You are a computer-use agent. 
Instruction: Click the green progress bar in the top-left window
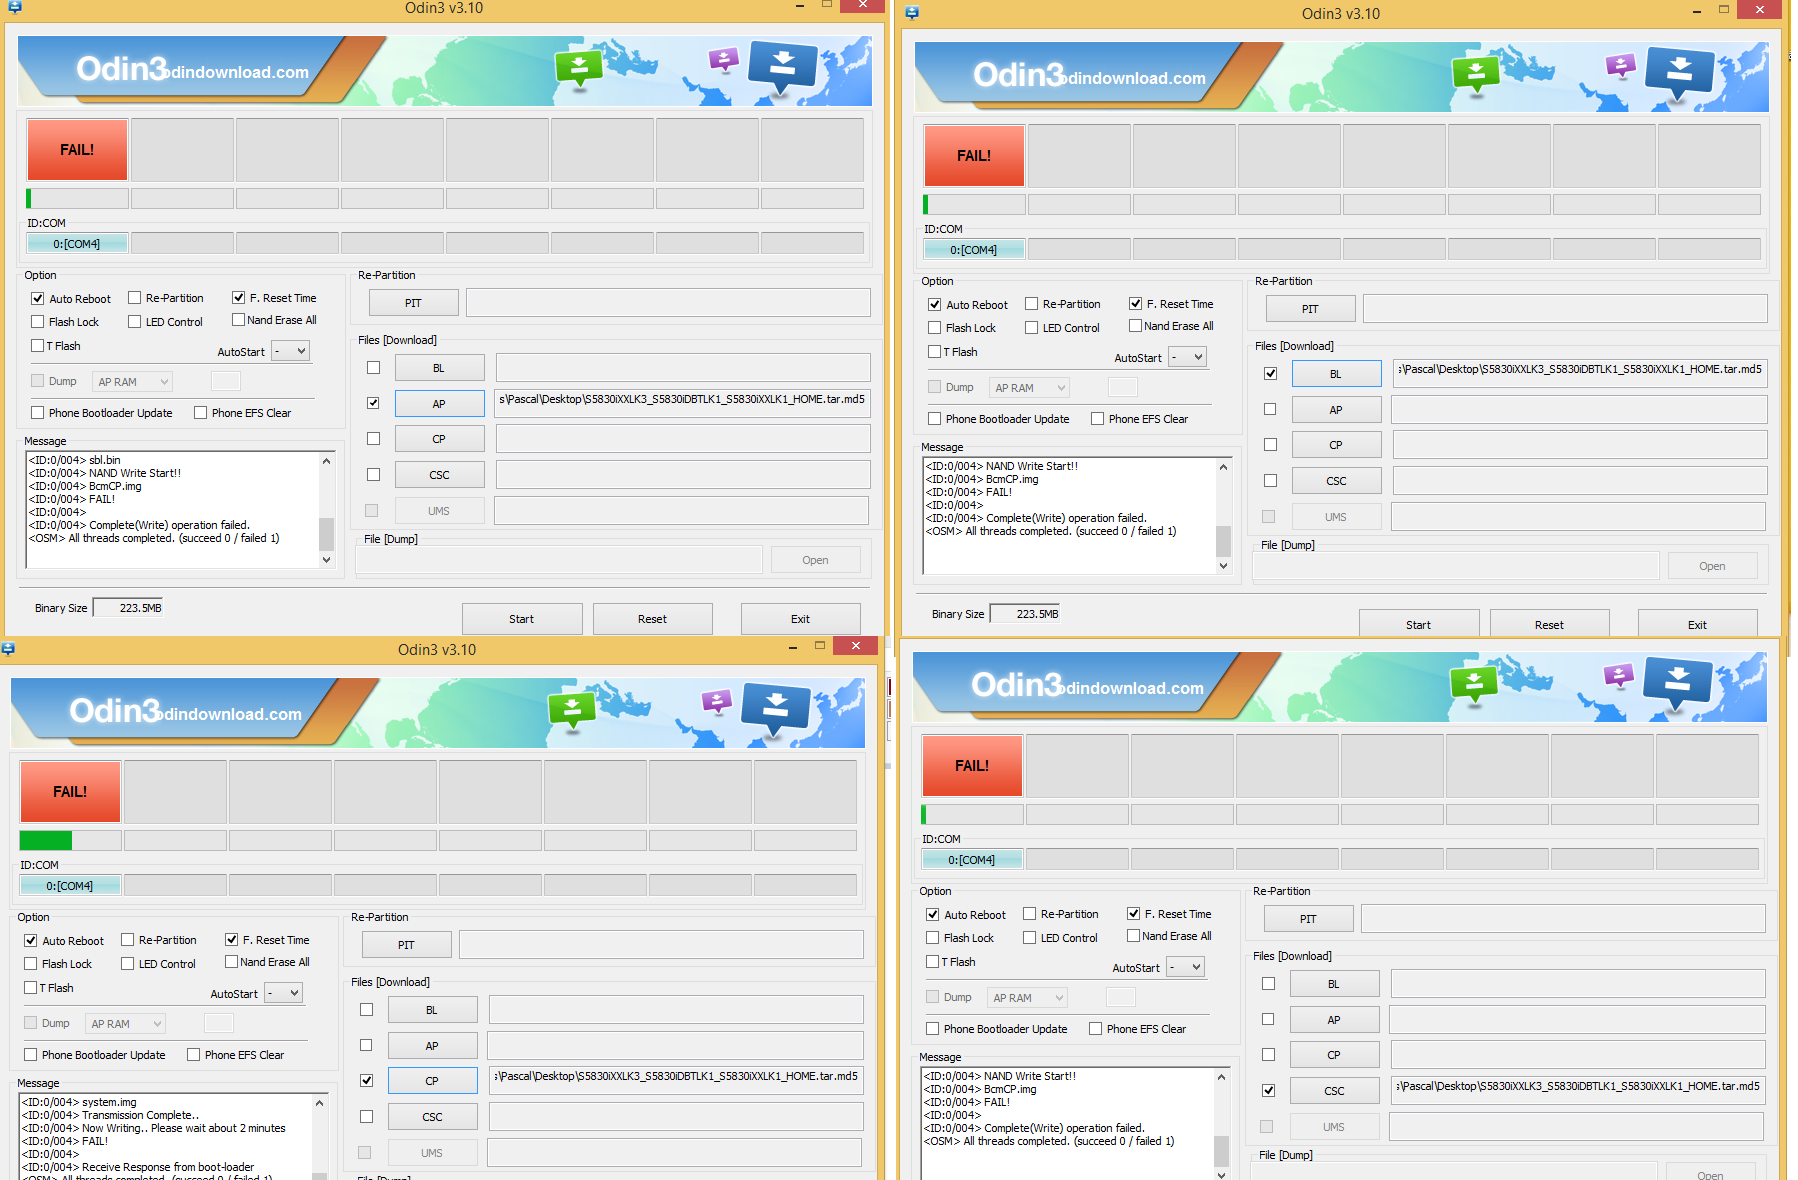(x=29, y=199)
